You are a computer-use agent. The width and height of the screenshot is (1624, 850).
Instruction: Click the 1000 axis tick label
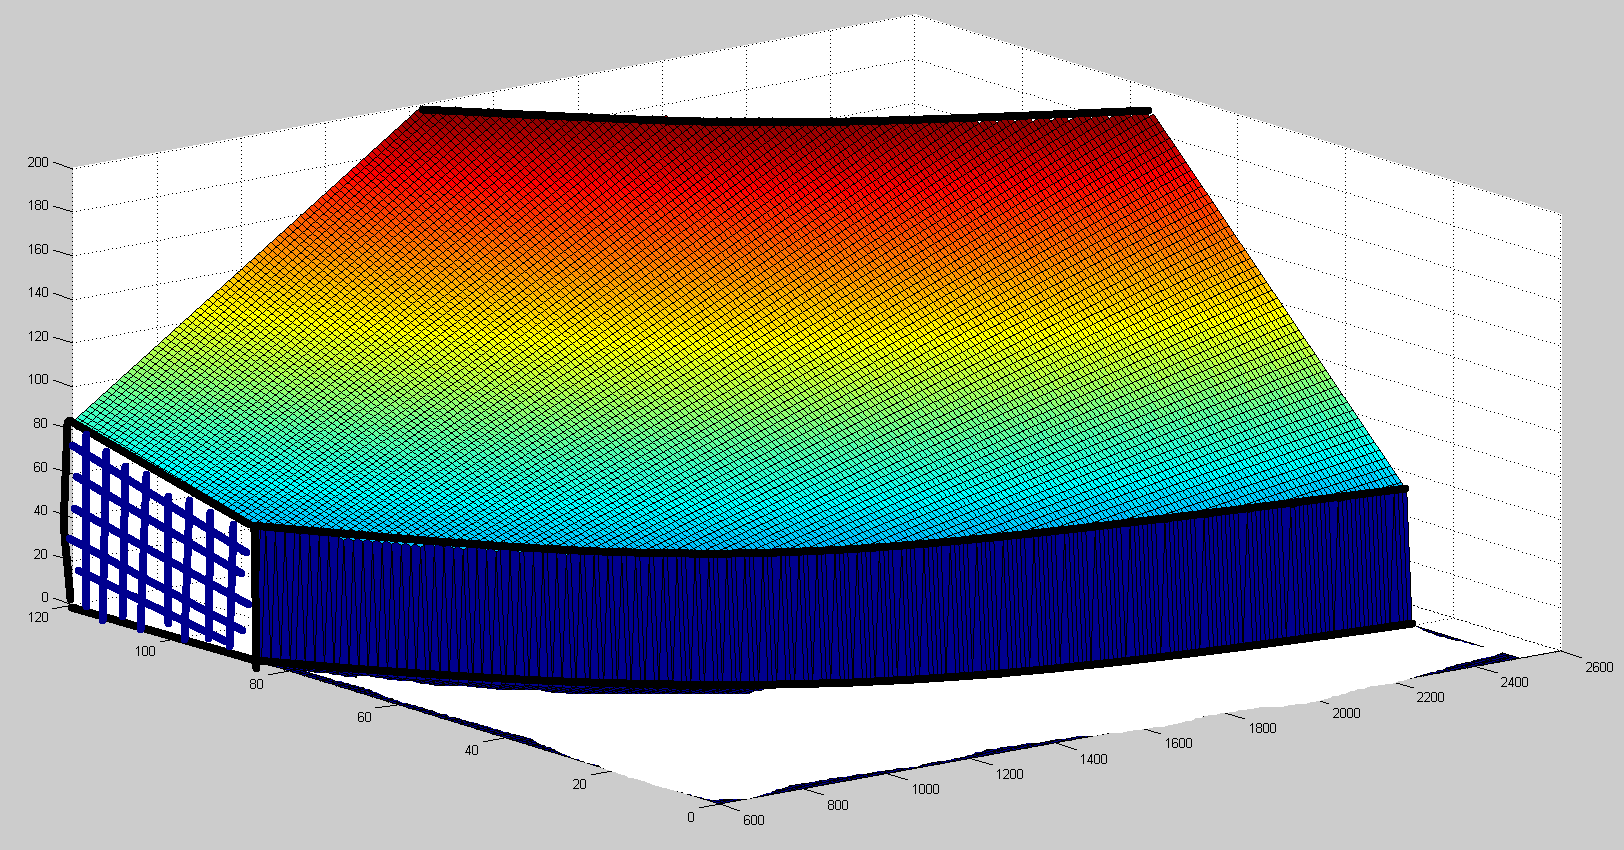tap(925, 789)
